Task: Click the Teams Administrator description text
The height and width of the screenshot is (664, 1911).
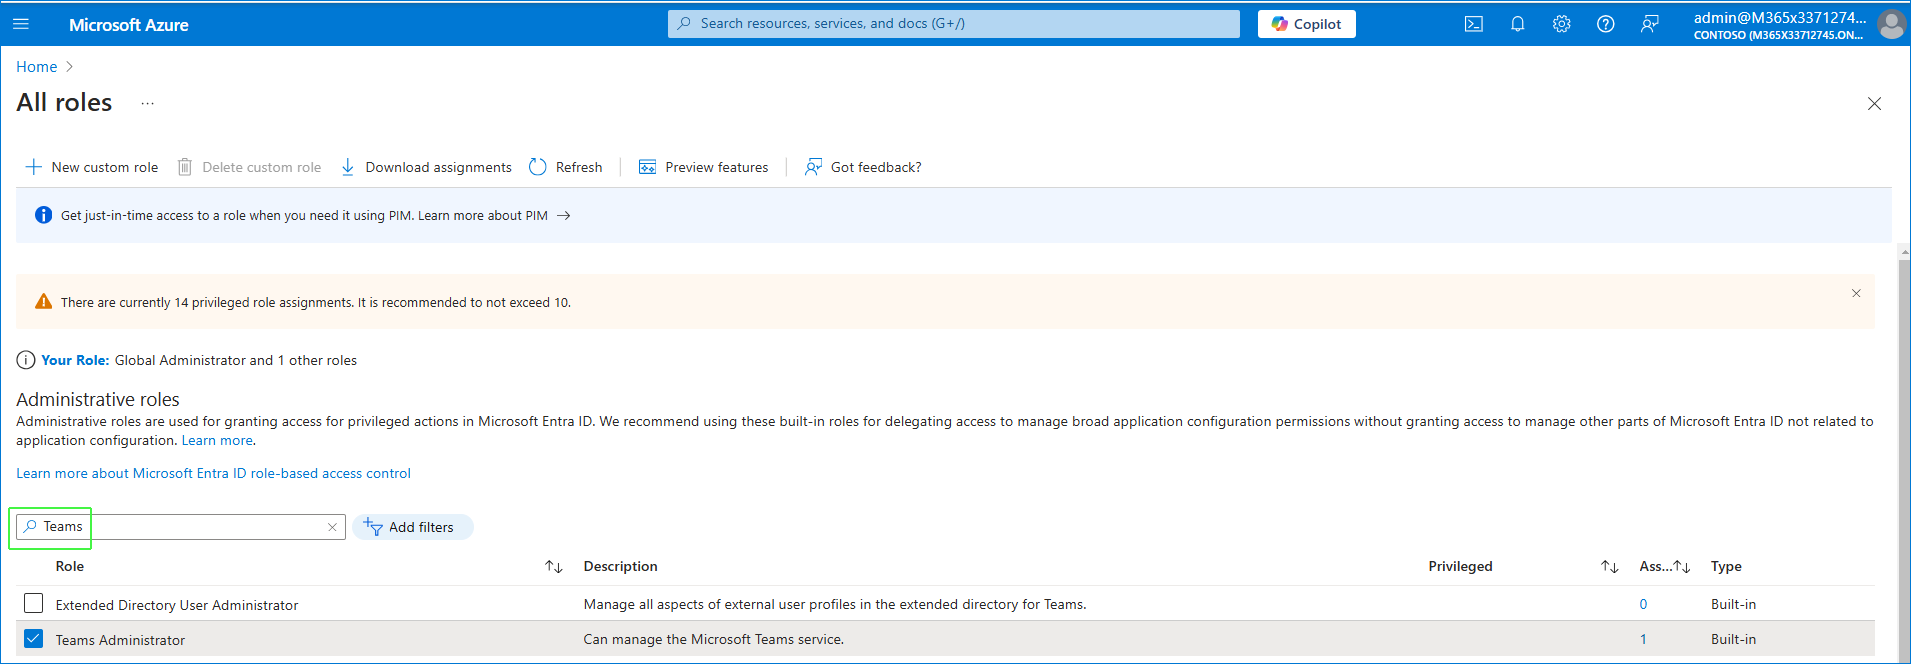Action: tap(714, 639)
